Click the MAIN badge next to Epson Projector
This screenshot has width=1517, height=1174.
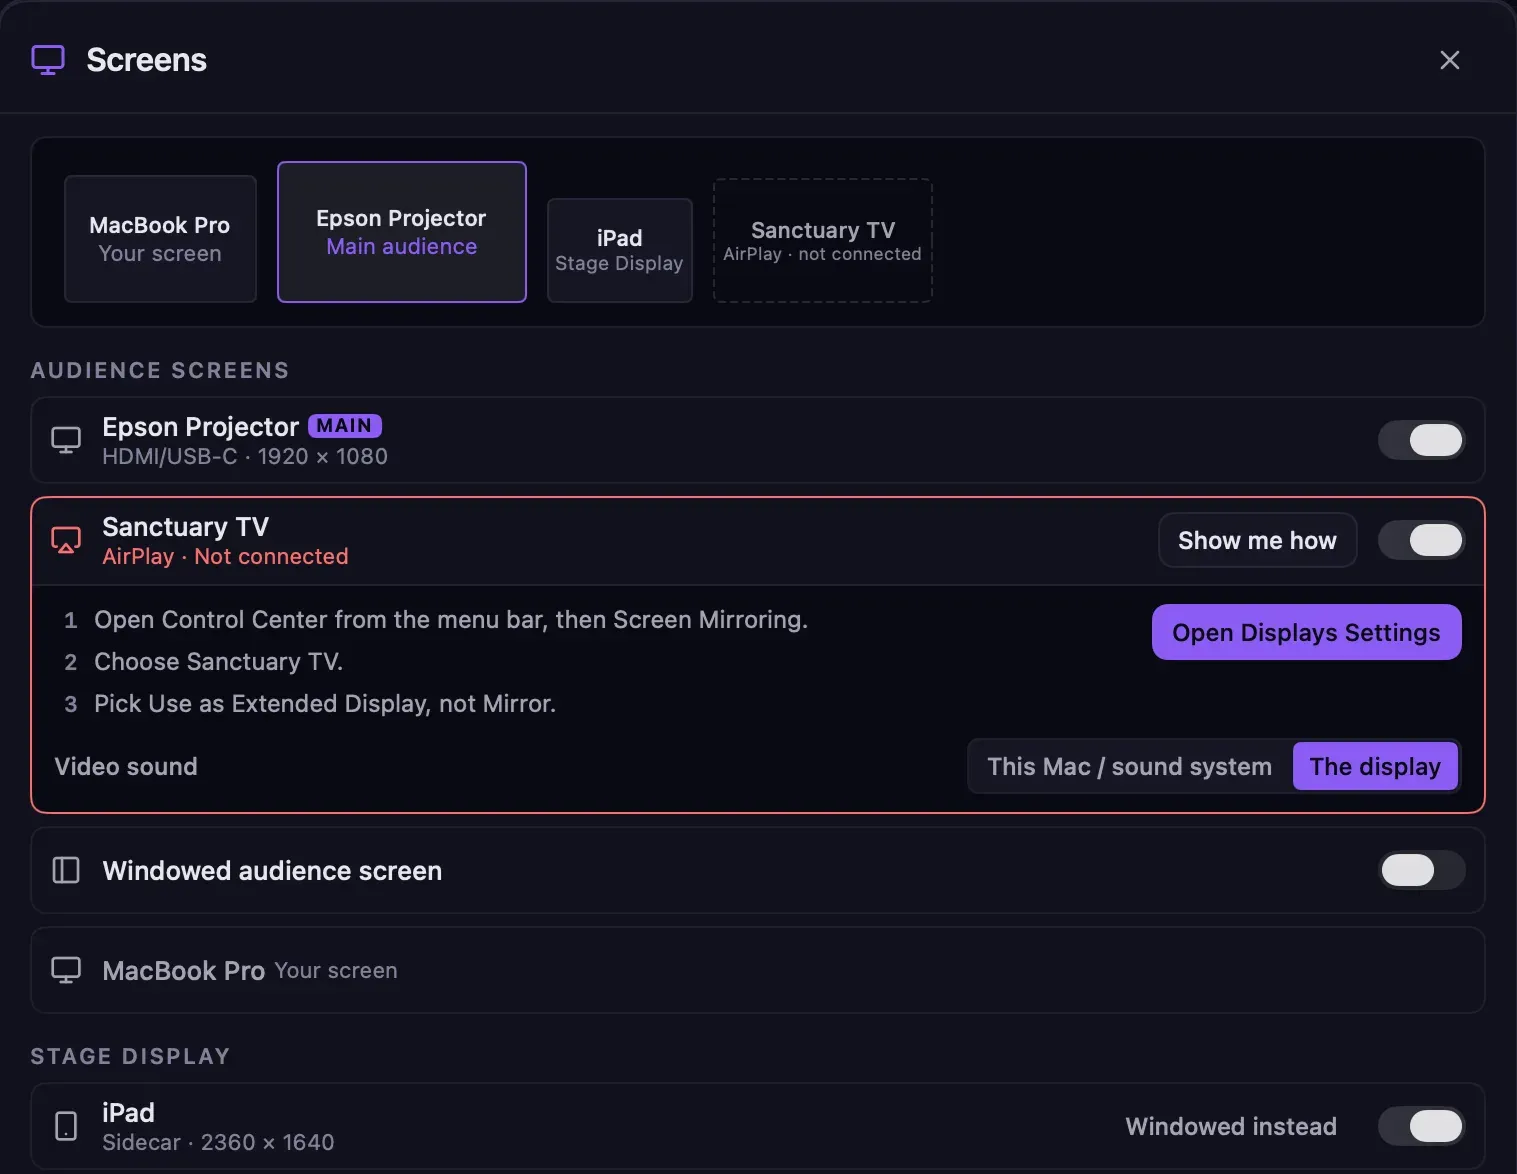[344, 426]
